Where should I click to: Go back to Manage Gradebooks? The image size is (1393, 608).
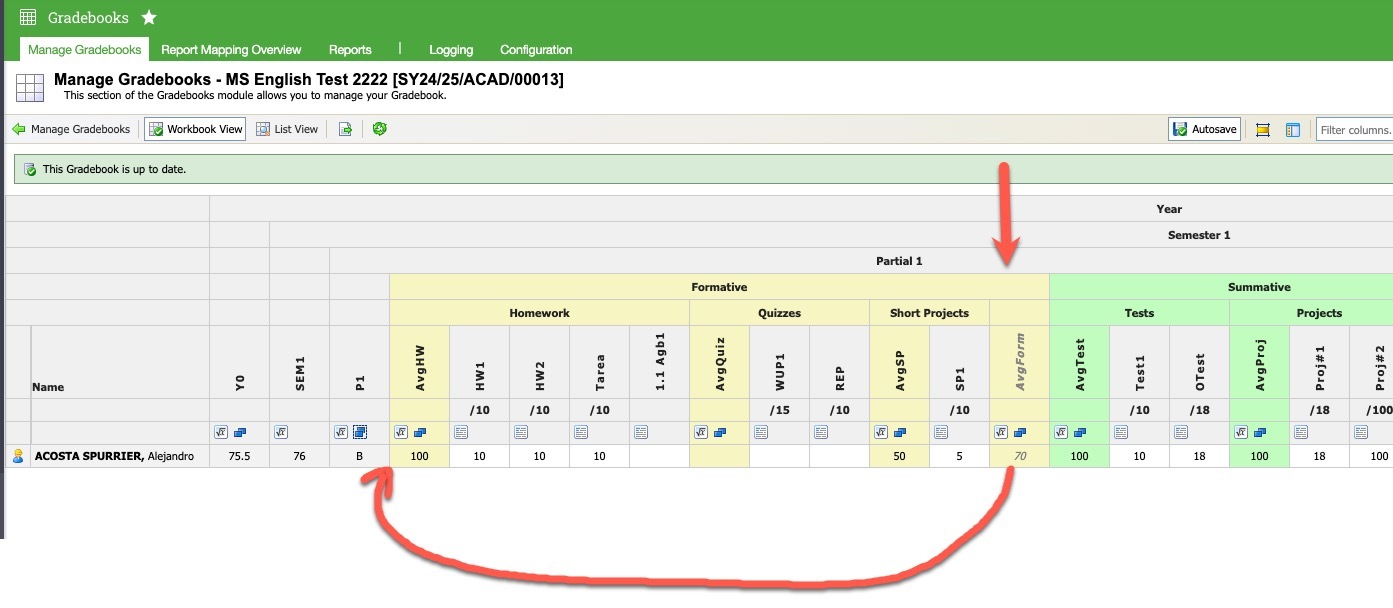point(71,129)
